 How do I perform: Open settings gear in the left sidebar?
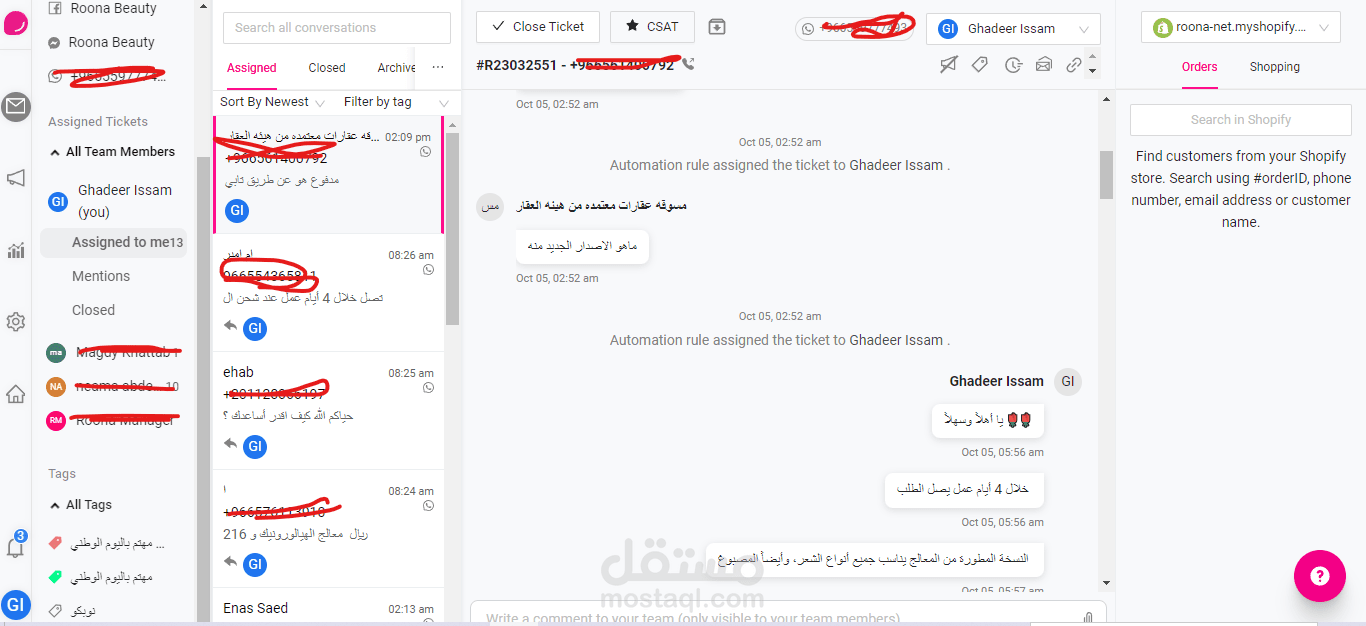click(15, 322)
